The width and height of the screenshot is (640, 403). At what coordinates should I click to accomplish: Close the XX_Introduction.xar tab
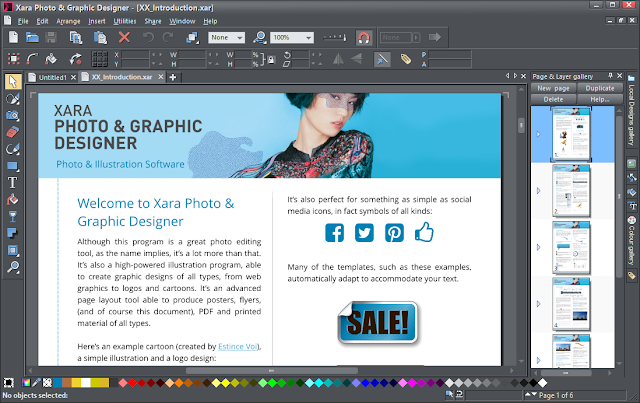(x=161, y=77)
